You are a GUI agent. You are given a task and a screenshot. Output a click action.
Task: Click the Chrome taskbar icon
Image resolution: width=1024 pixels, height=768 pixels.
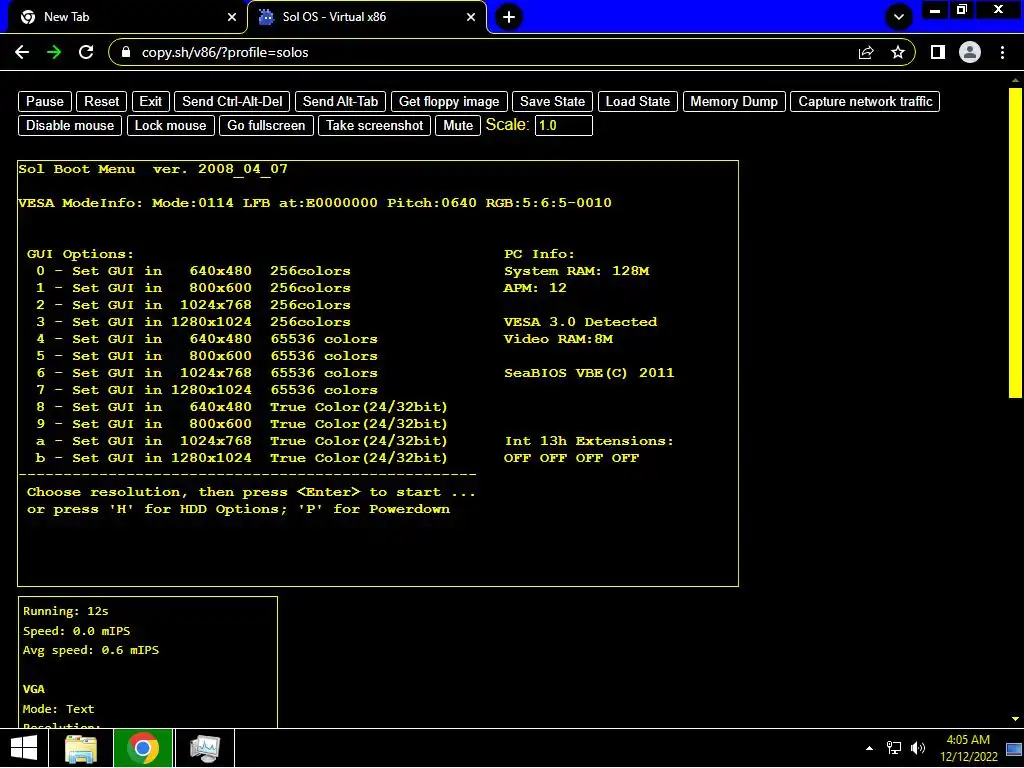(x=143, y=748)
